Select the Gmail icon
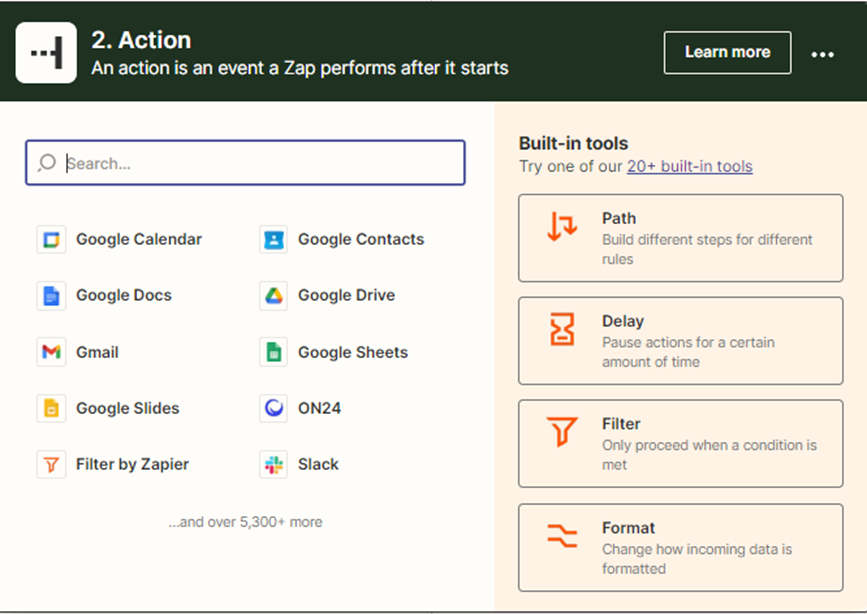The height and width of the screenshot is (614, 867). [51, 352]
